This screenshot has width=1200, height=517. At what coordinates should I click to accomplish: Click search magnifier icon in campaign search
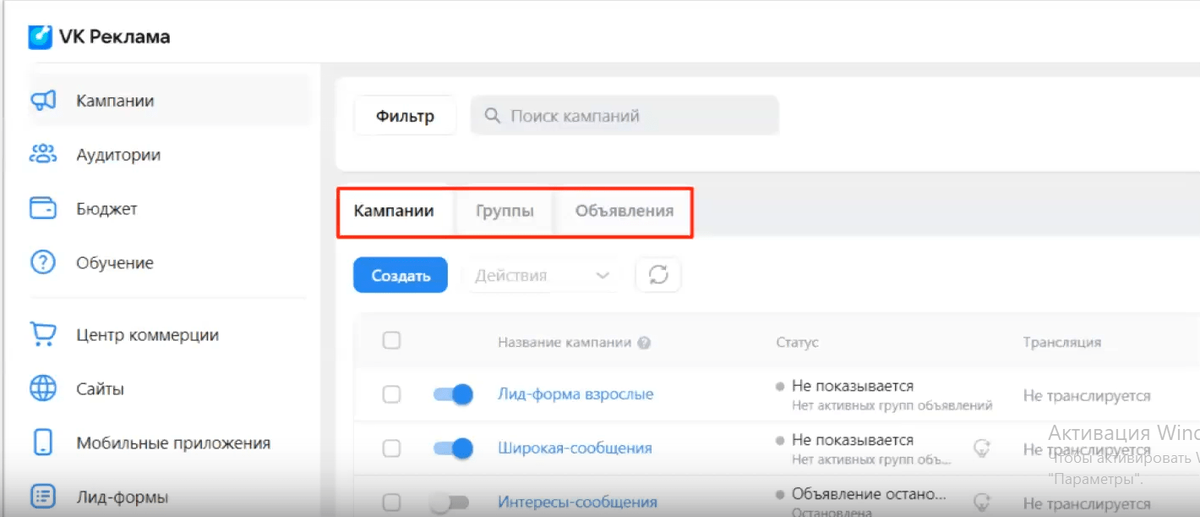(492, 116)
